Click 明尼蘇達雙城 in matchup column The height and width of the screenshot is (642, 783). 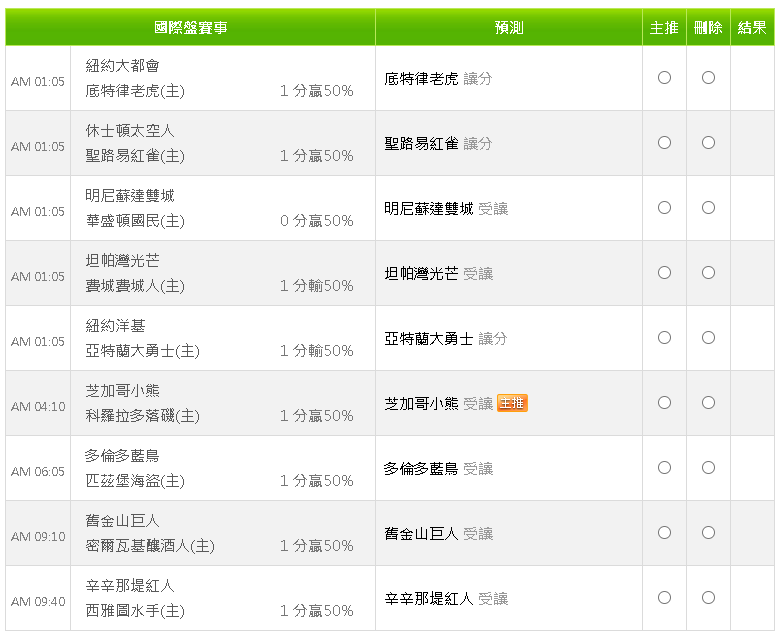pyautogui.click(x=130, y=196)
